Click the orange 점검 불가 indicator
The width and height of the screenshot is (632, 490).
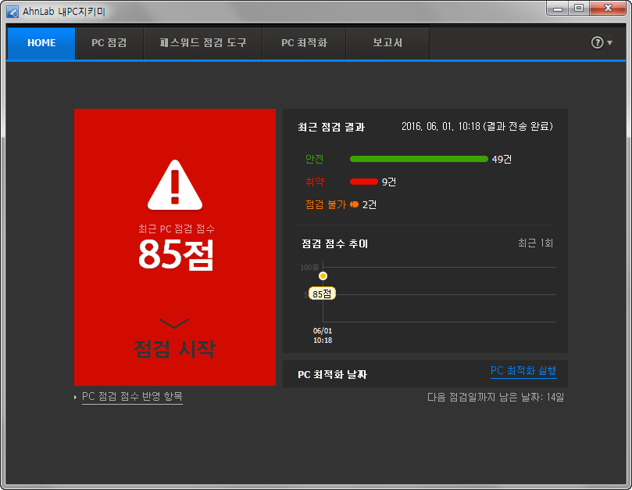[x=354, y=204]
